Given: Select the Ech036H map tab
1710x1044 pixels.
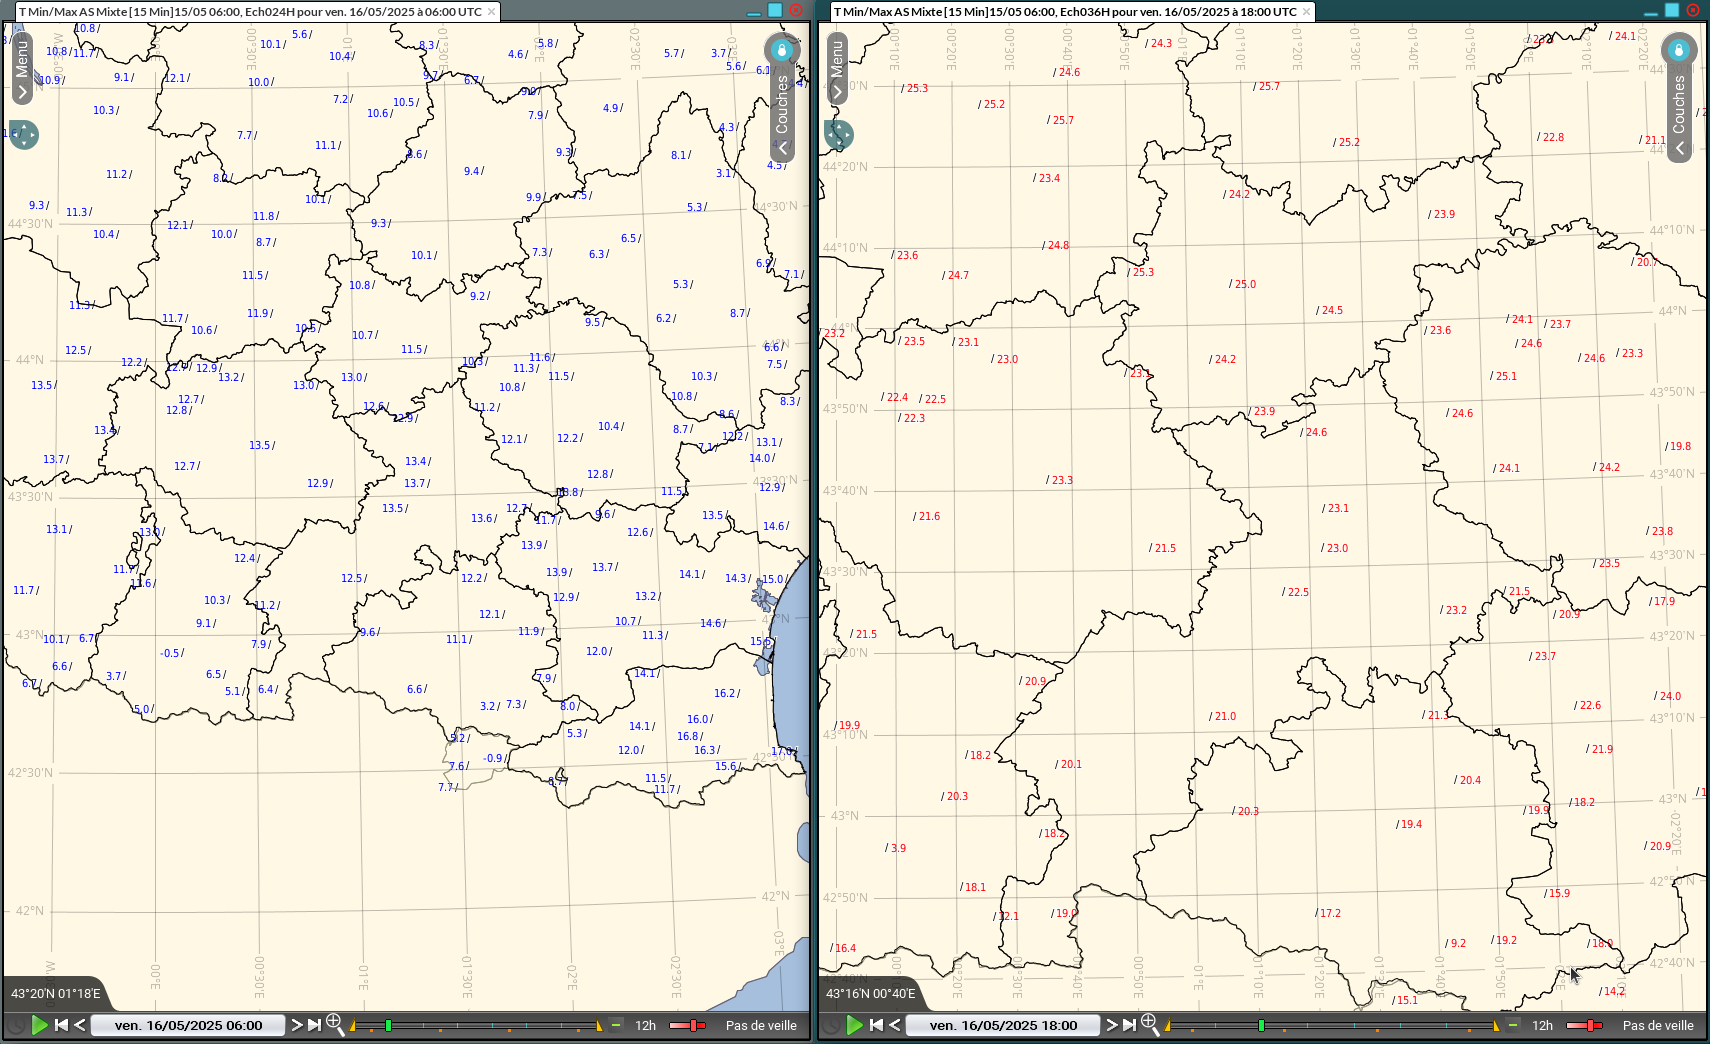Looking at the screenshot, I should coord(1064,12).
